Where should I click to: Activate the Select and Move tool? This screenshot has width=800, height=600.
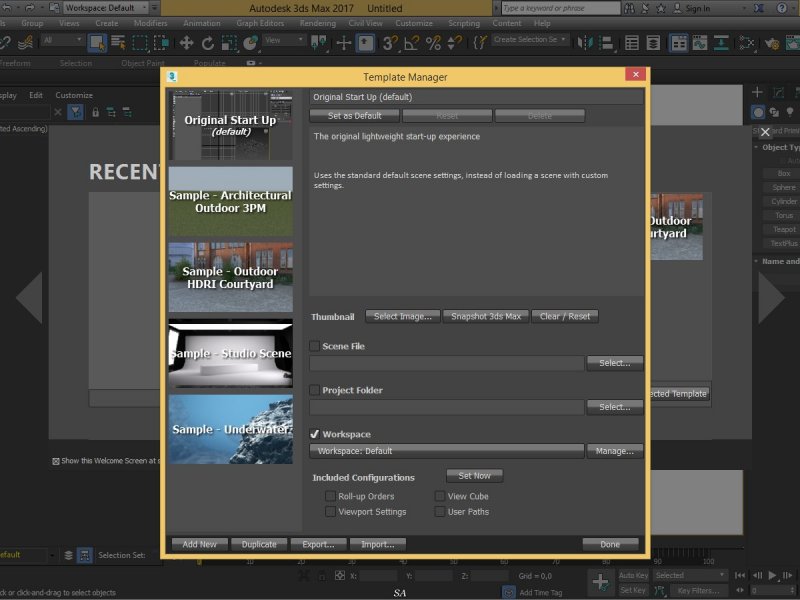[x=186, y=43]
